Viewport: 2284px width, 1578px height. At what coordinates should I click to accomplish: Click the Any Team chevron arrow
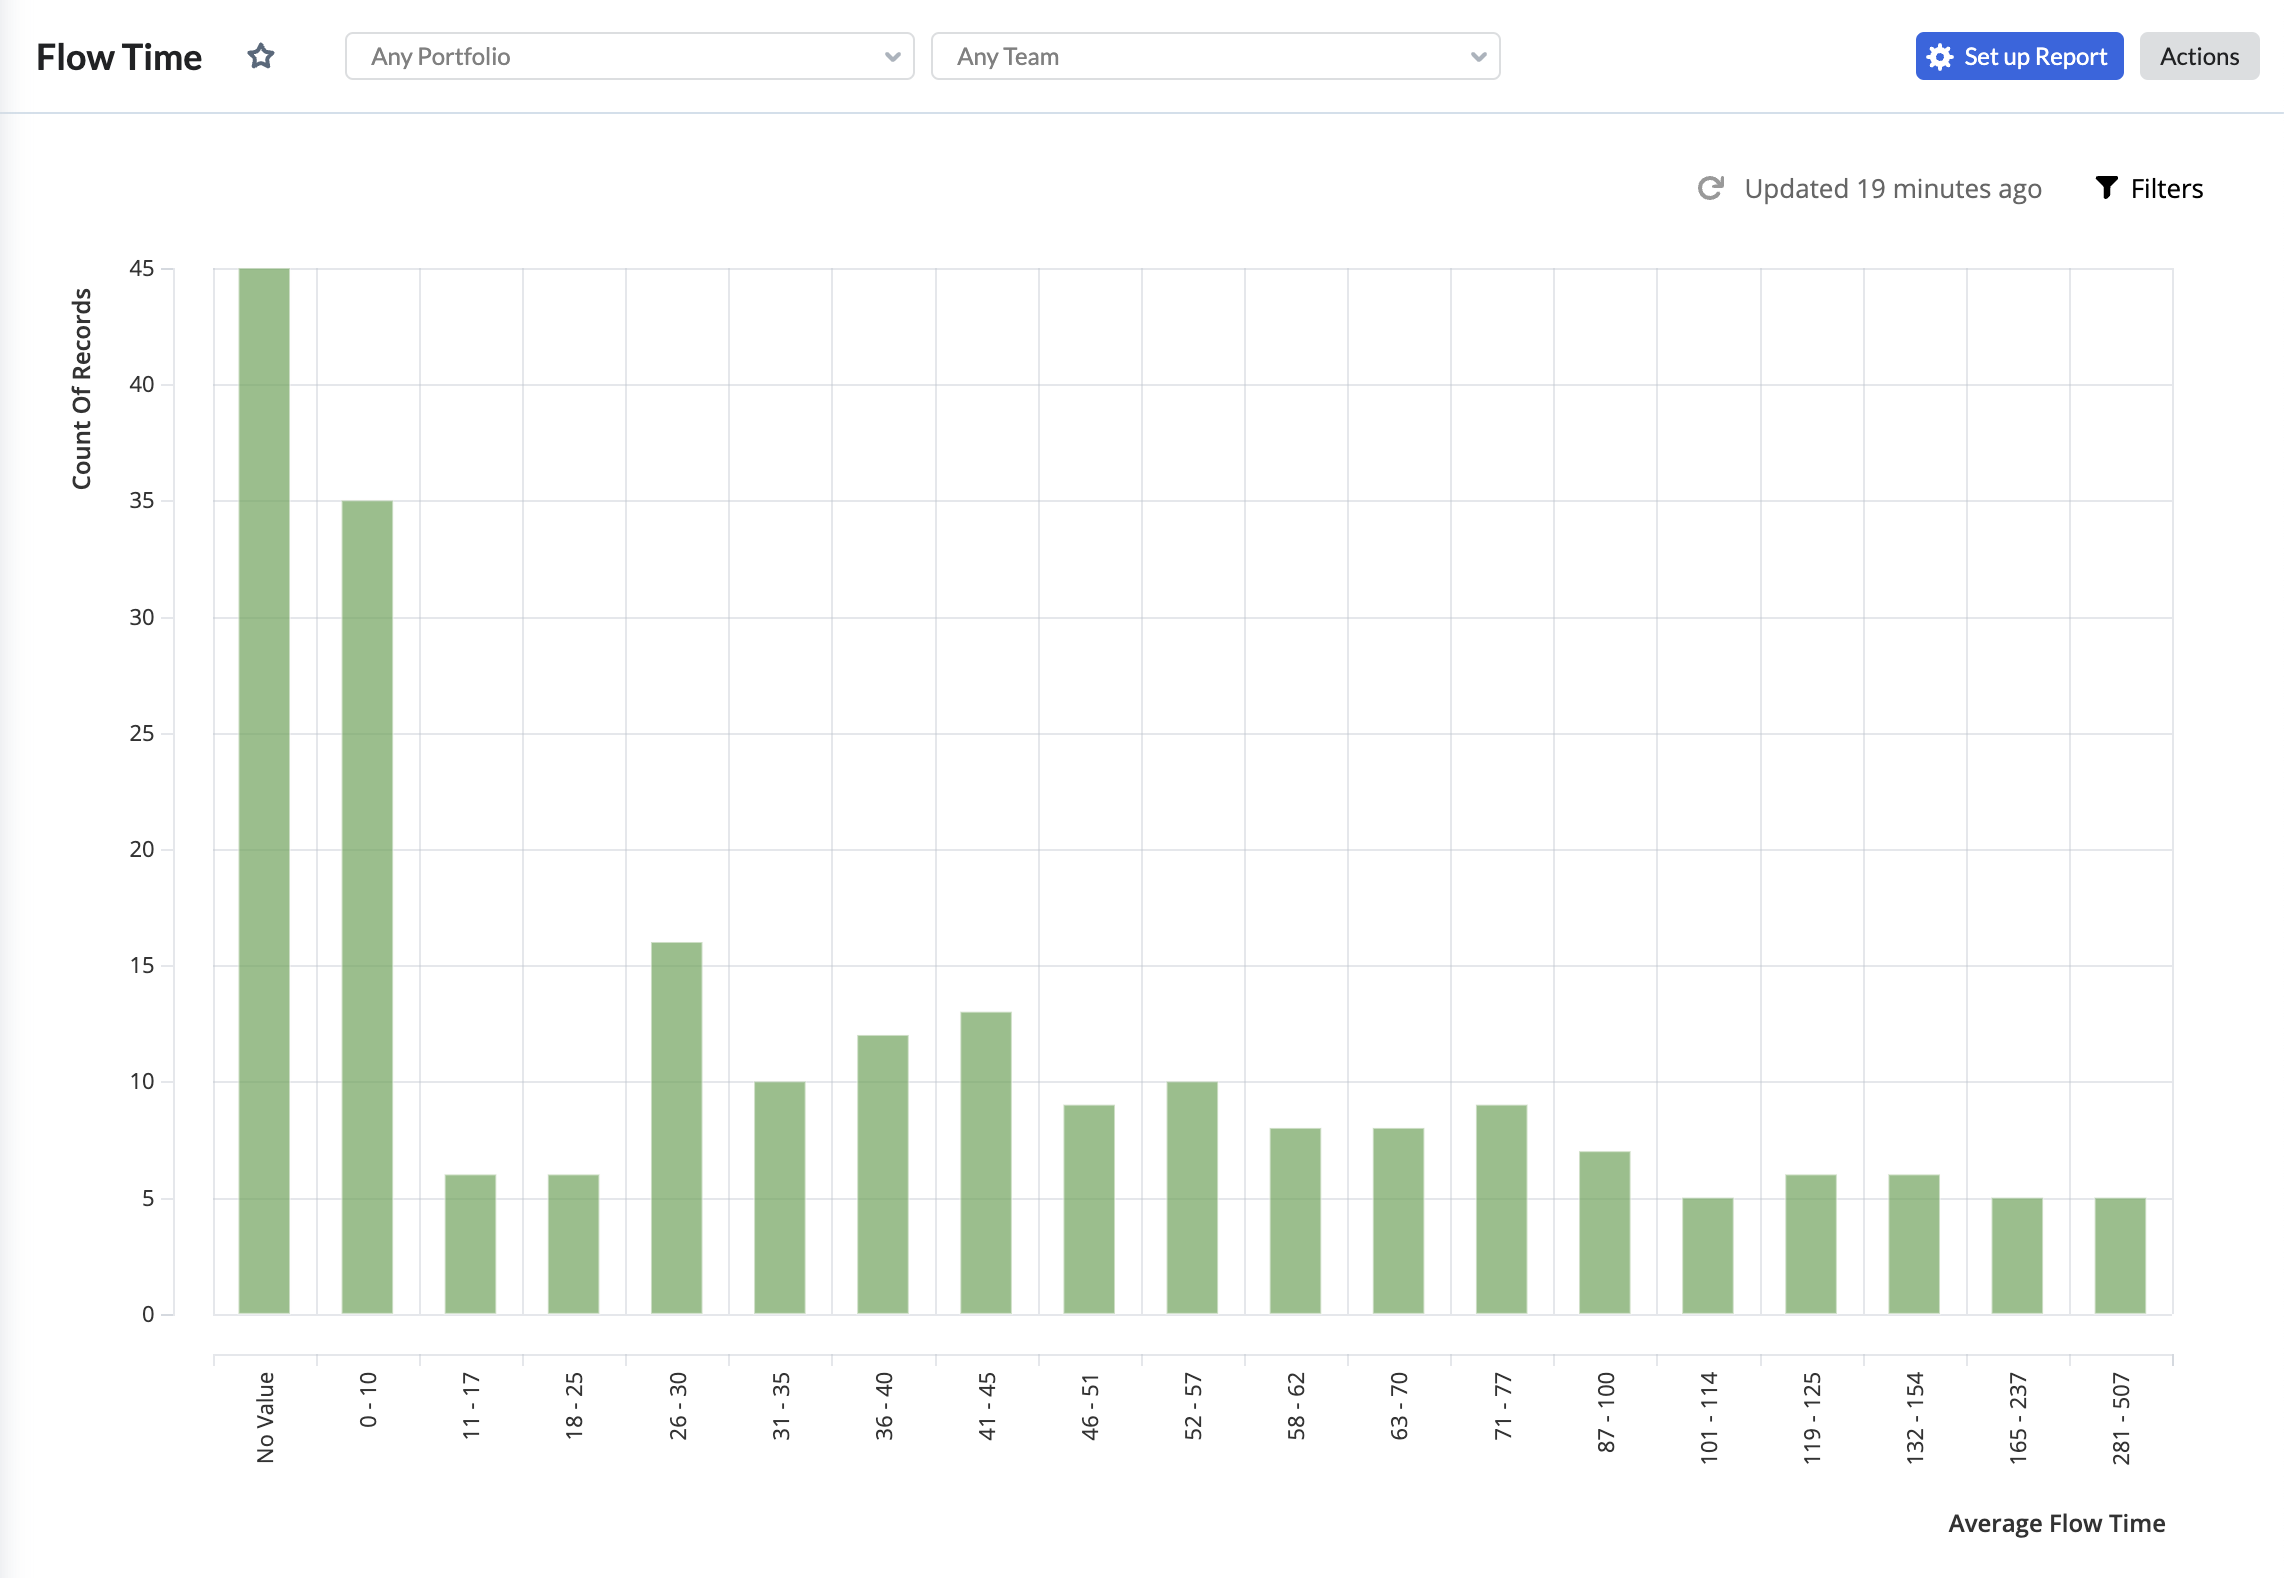(1478, 57)
